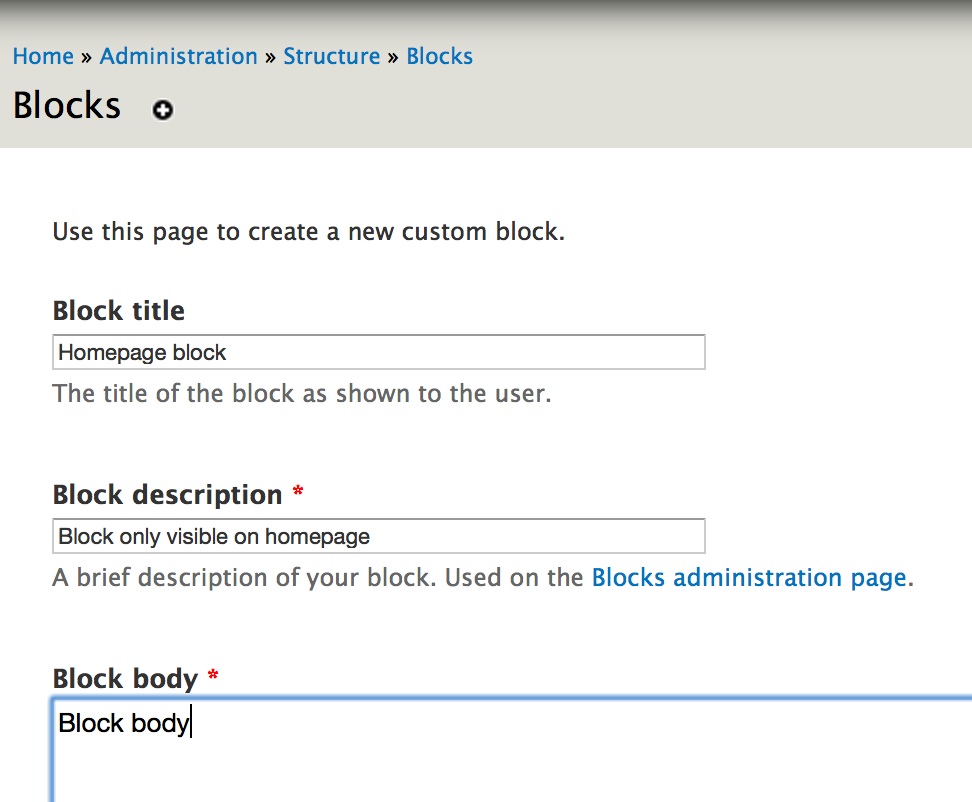This screenshot has width=972, height=802.
Task: Open the Blocks administration page link
Action: (749, 578)
